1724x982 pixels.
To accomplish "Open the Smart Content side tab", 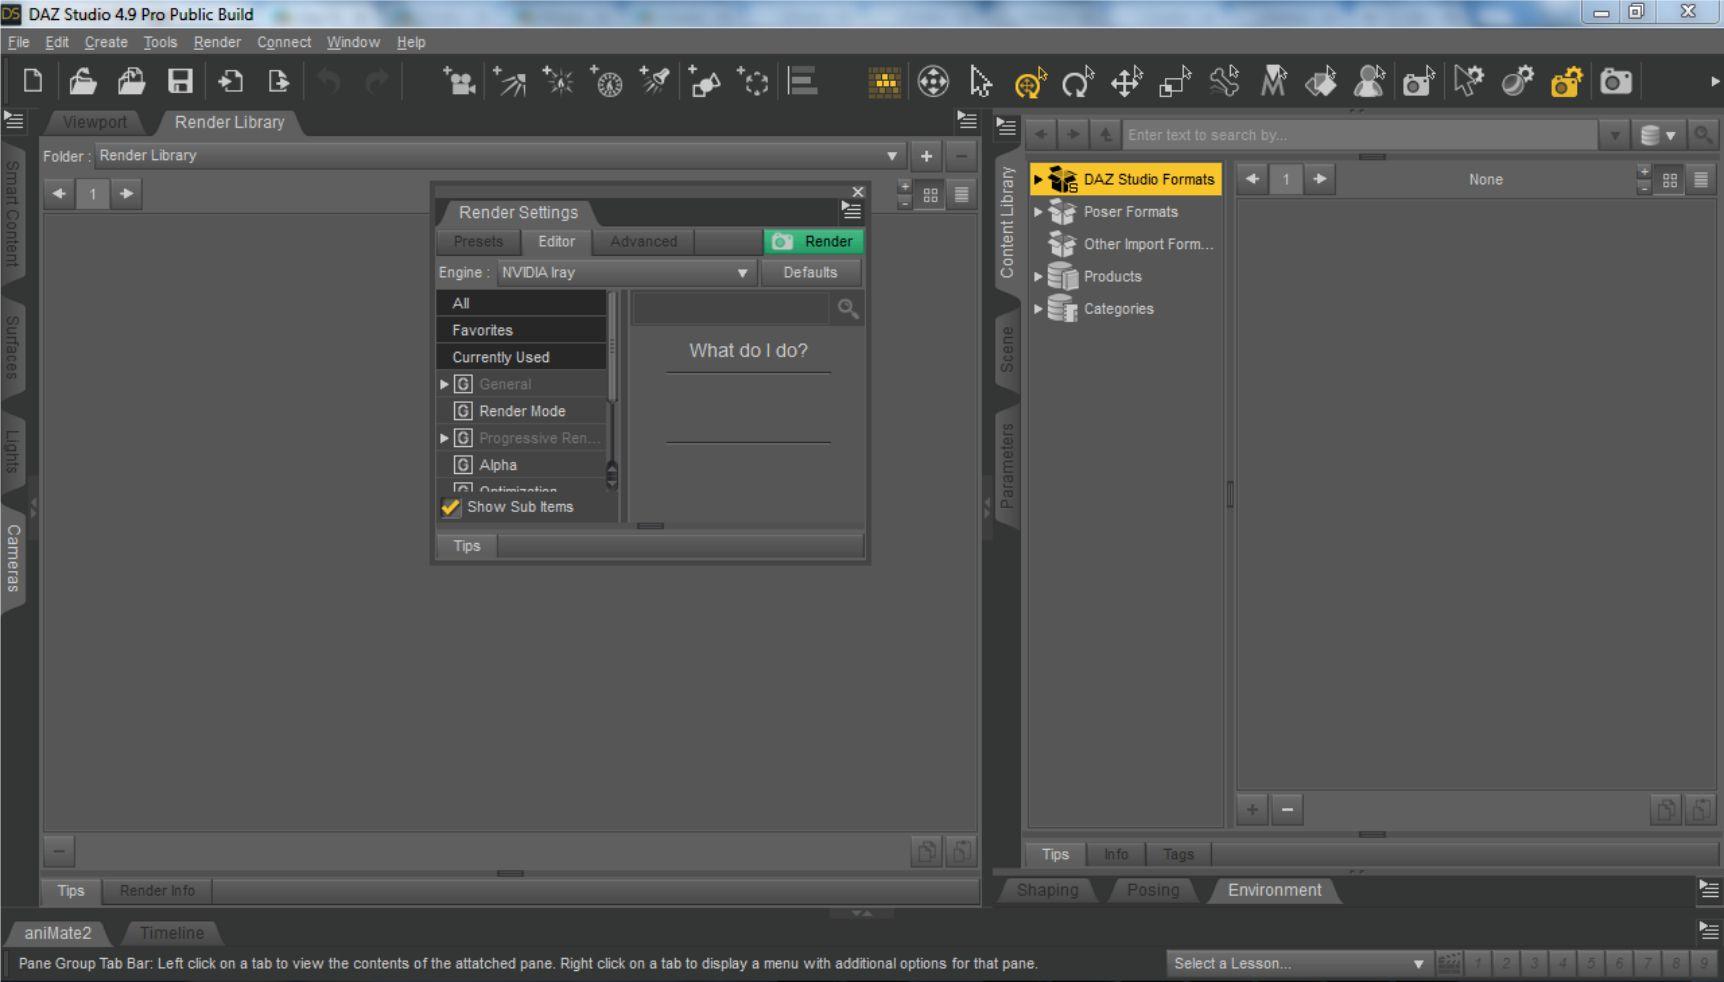I will click(x=13, y=214).
